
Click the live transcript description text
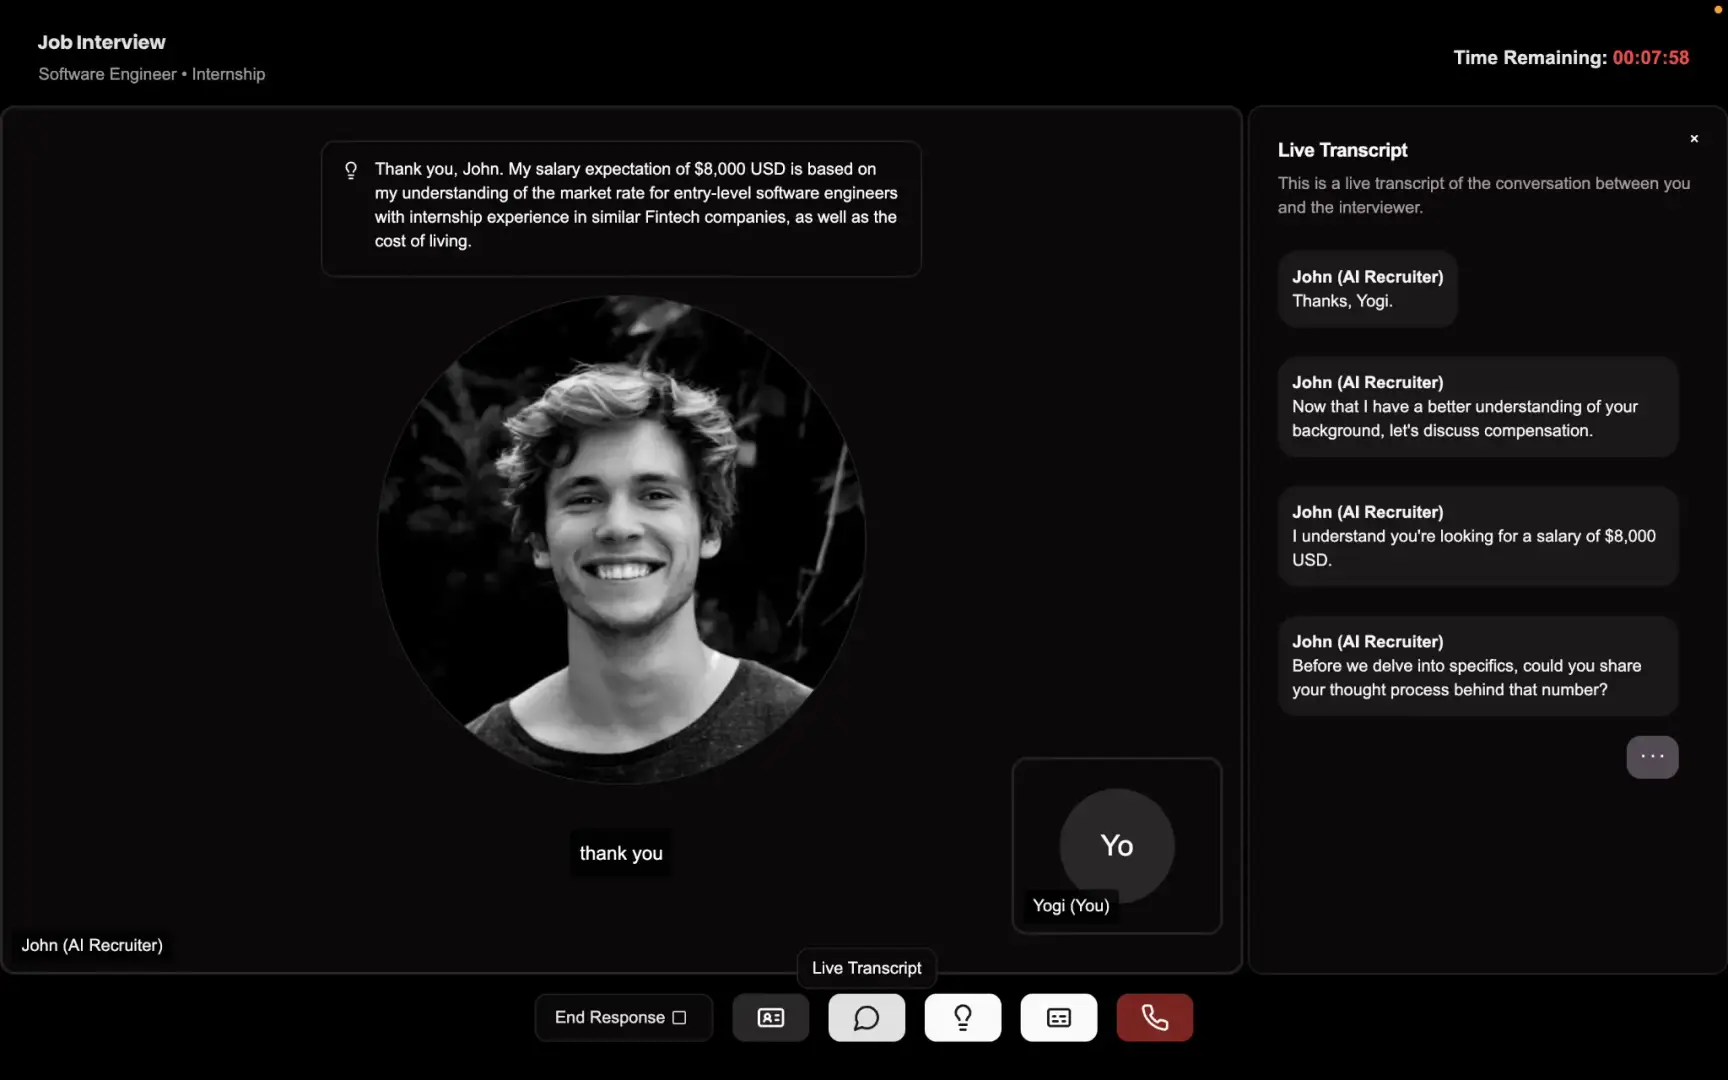[1484, 195]
